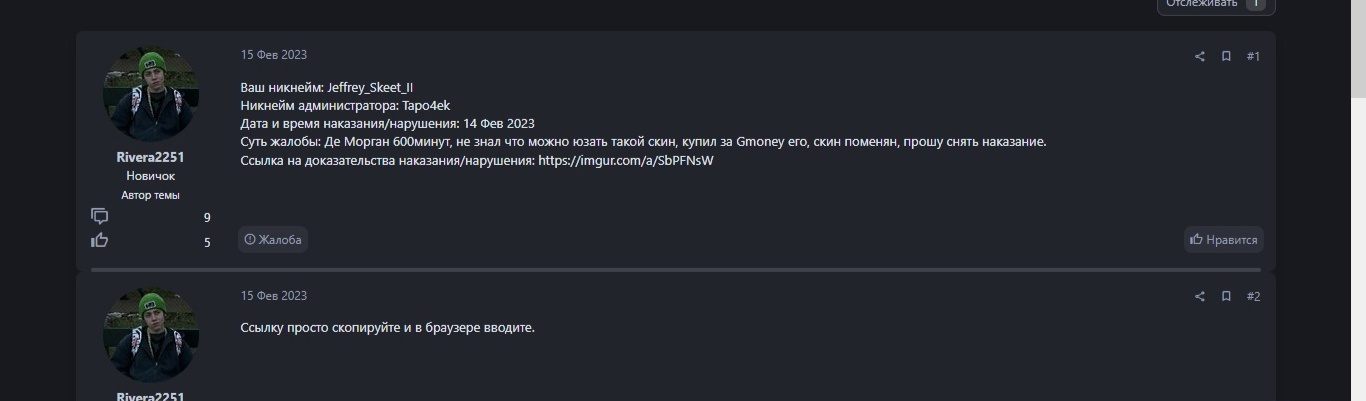The image size is (1366, 401).
Task: Click the second post's date 15 Фев 2023
Action: click(x=274, y=296)
